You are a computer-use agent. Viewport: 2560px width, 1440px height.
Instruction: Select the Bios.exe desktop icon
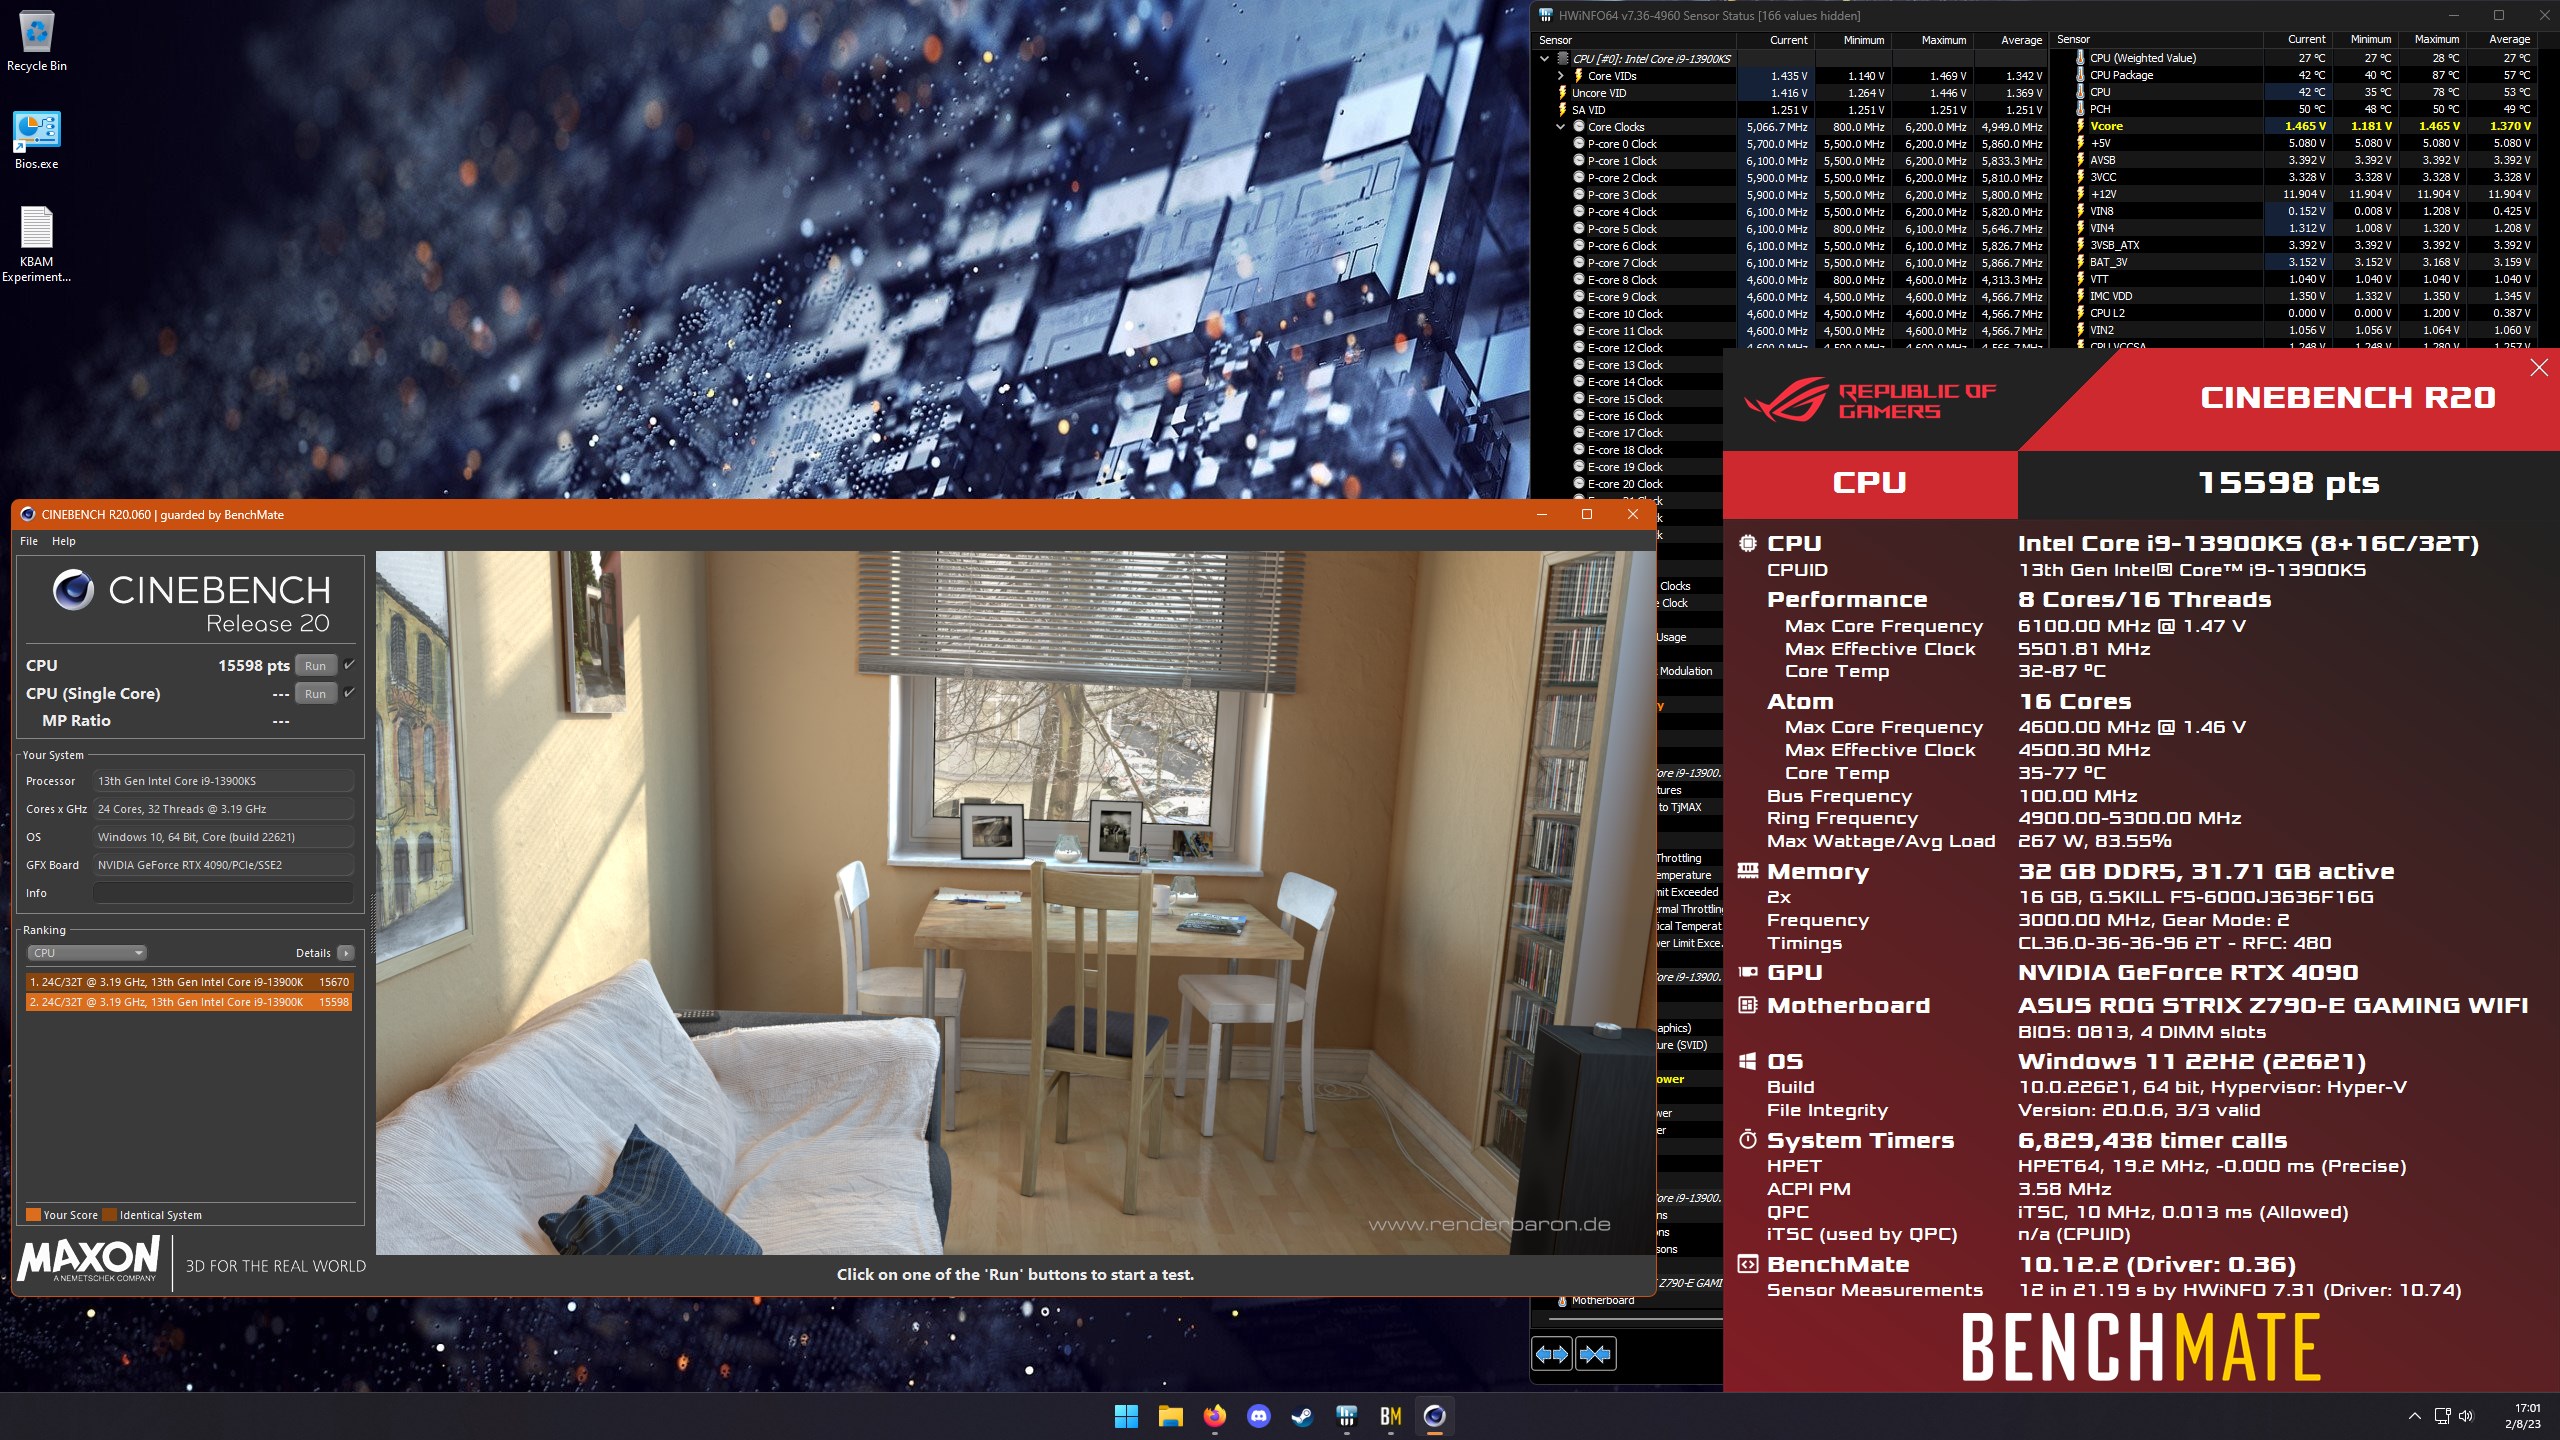37,140
